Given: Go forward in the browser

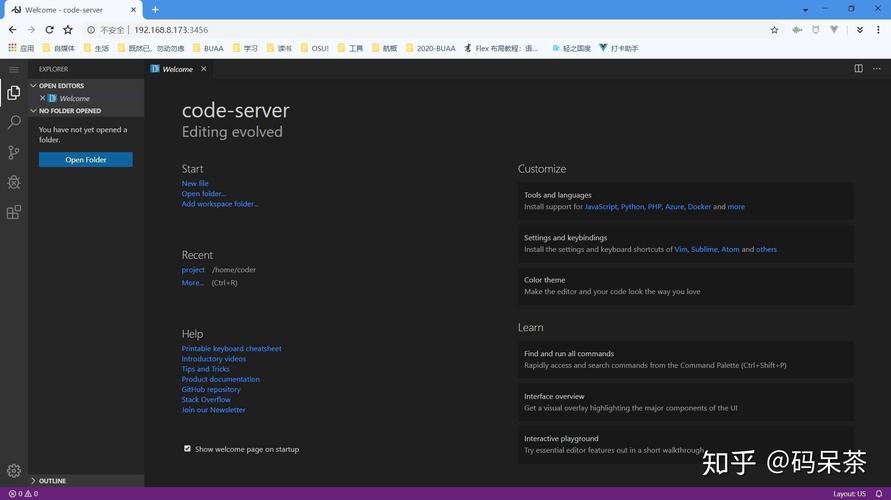Looking at the screenshot, I should click(31, 30).
